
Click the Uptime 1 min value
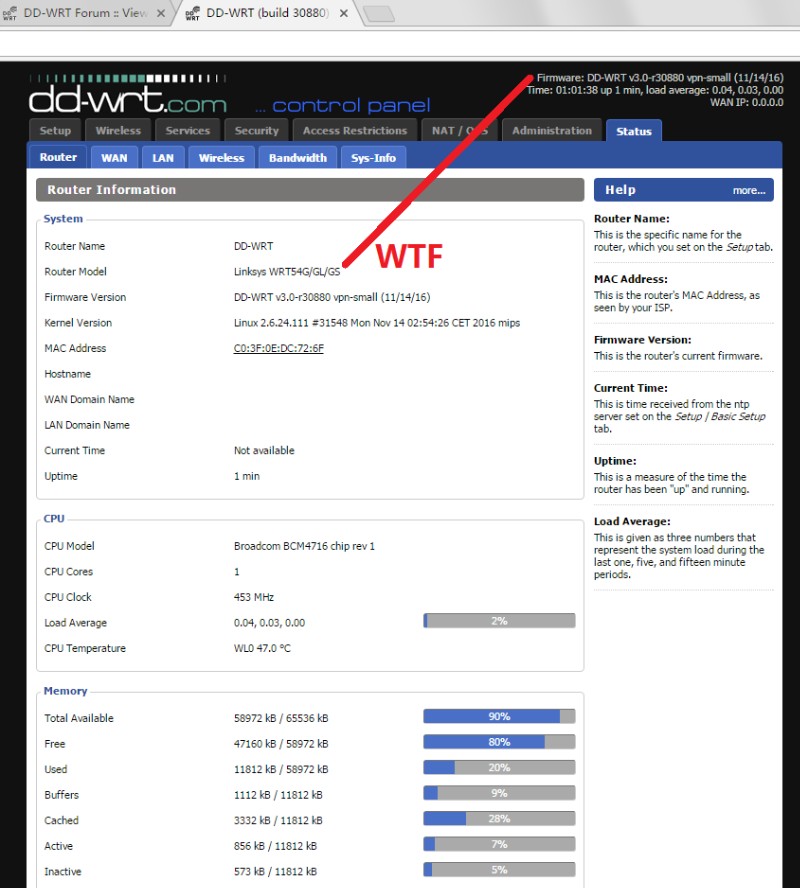tap(247, 476)
